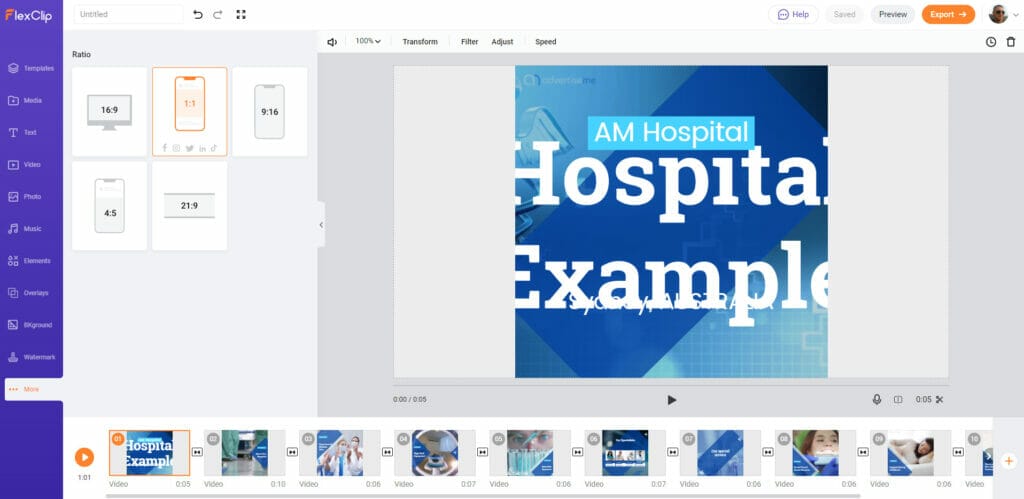Select storyboard clip 05 thumbnail
This screenshot has height=499, width=1024.
pos(530,453)
